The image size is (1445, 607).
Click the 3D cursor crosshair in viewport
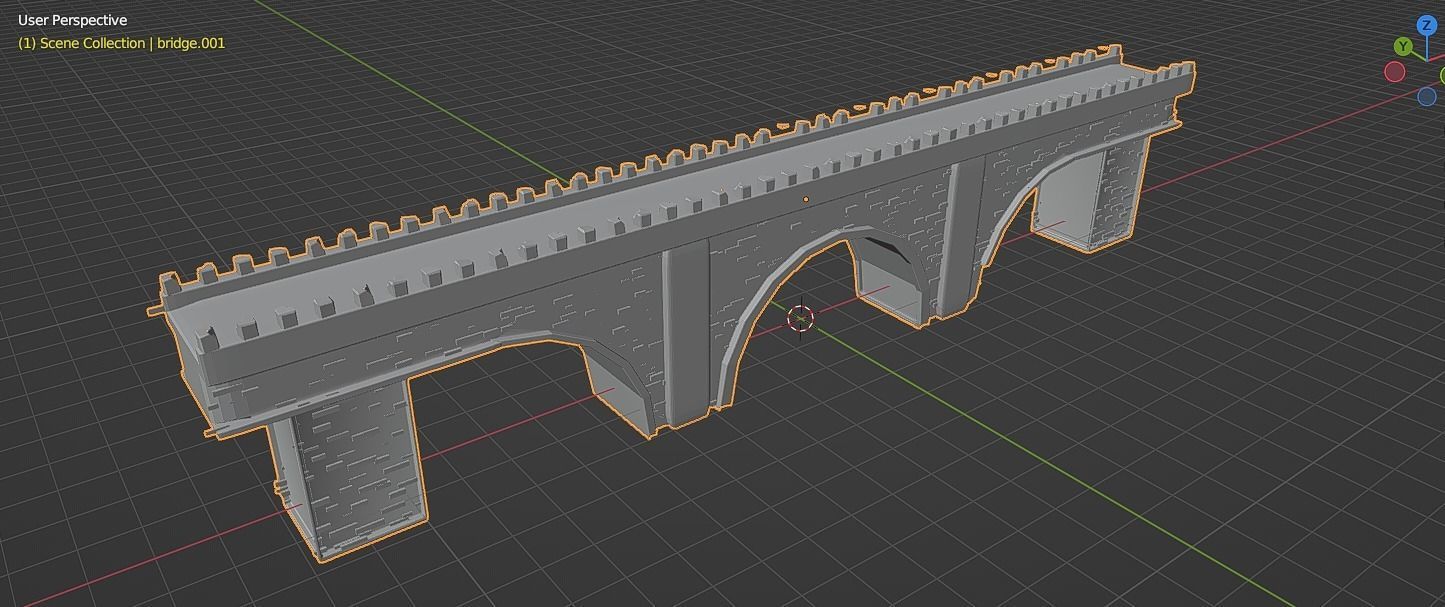click(x=801, y=319)
